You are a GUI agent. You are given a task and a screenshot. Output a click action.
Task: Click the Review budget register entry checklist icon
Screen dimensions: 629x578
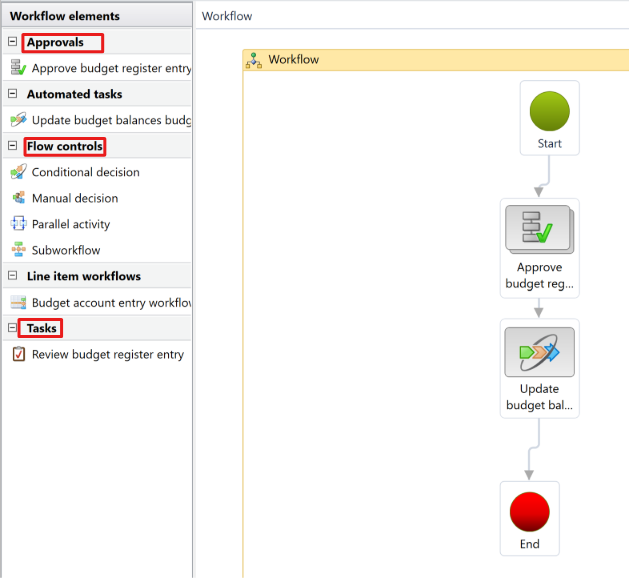(x=18, y=354)
